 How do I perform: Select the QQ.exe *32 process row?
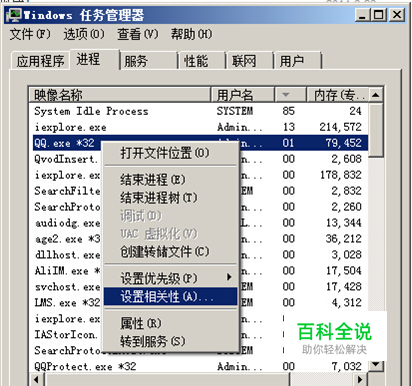[x=199, y=143]
